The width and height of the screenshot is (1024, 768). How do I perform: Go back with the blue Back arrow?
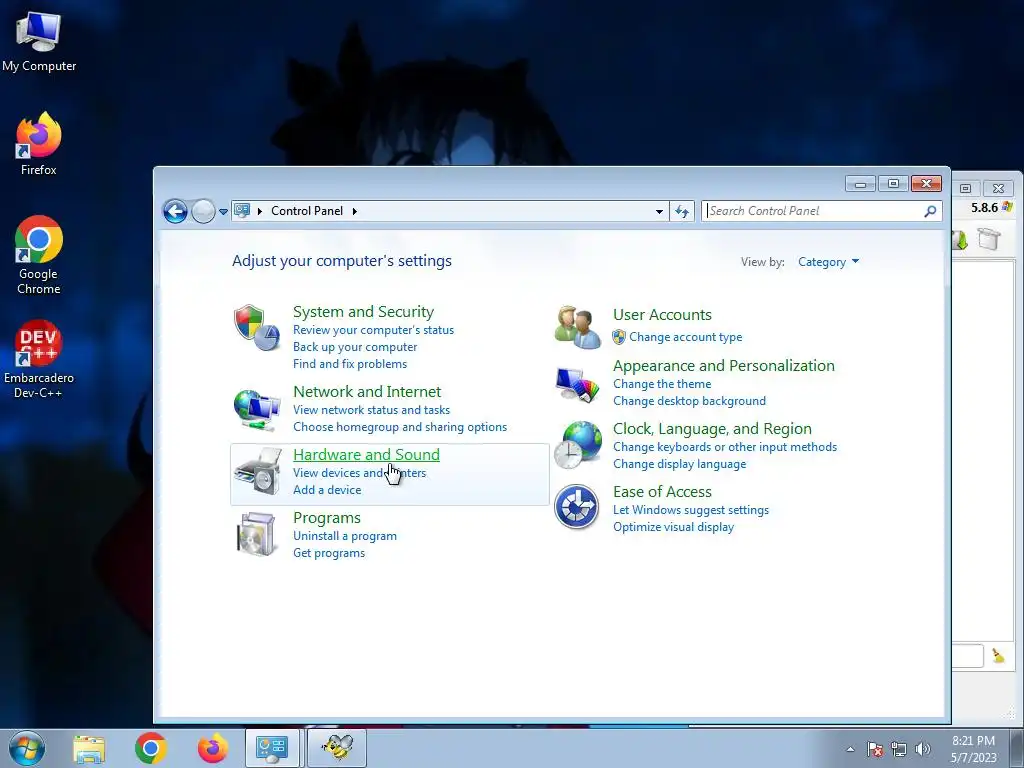point(175,211)
